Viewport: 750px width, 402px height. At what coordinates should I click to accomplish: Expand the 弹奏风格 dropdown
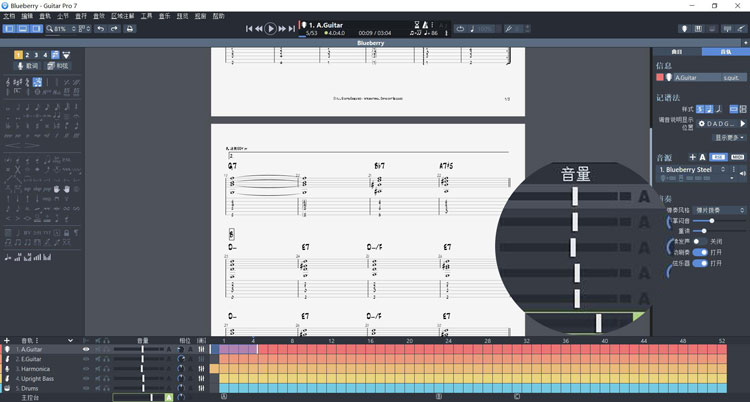719,210
